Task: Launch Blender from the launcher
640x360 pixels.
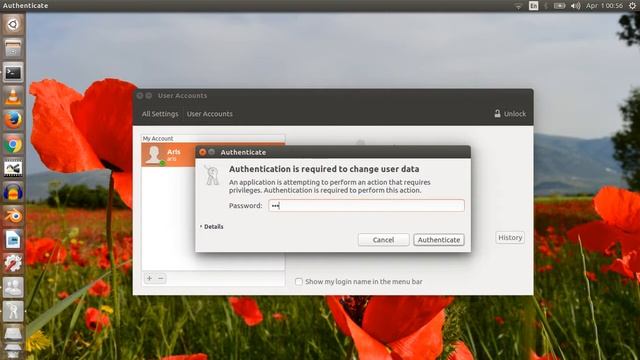Action: (13, 216)
